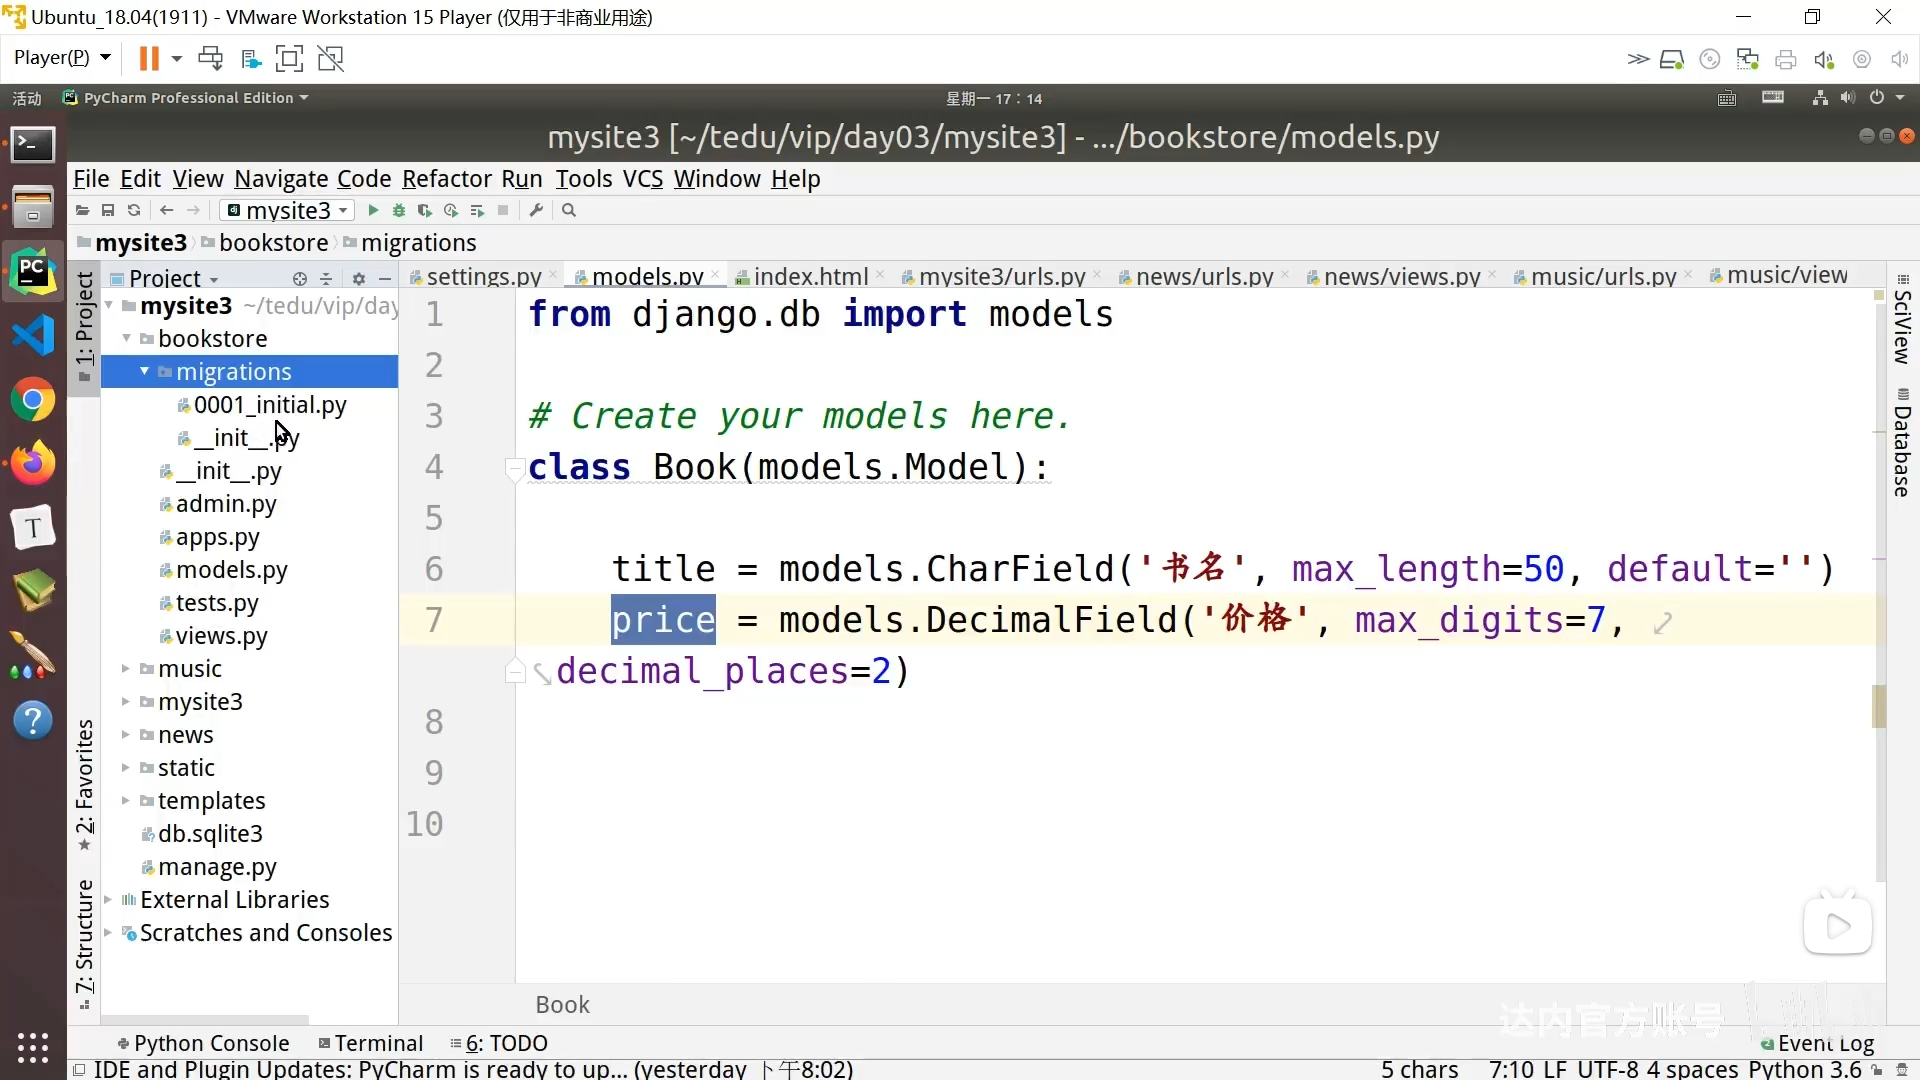Open the Project panel gear settings
The image size is (1920, 1080).
[358, 279]
